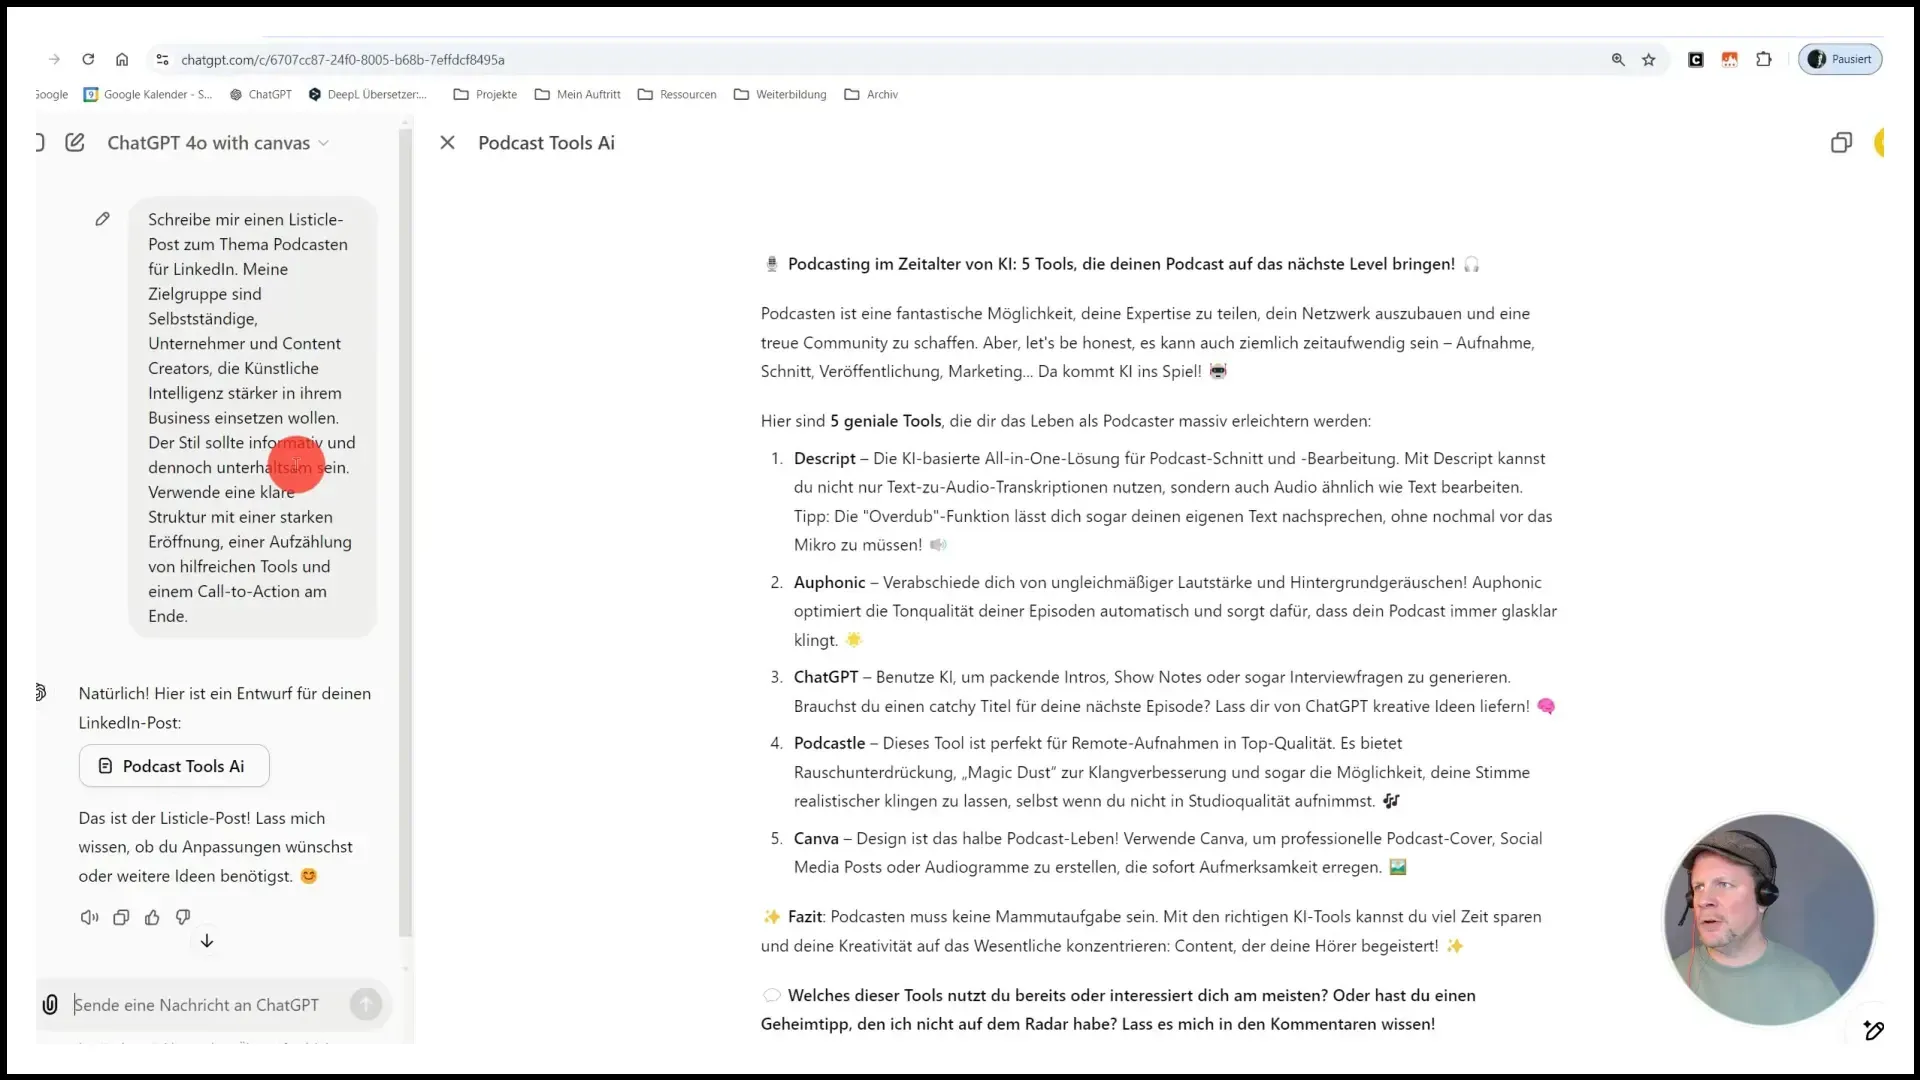Click the Descript list item heading
The image size is (1920, 1080).
(x=825, y=458)
